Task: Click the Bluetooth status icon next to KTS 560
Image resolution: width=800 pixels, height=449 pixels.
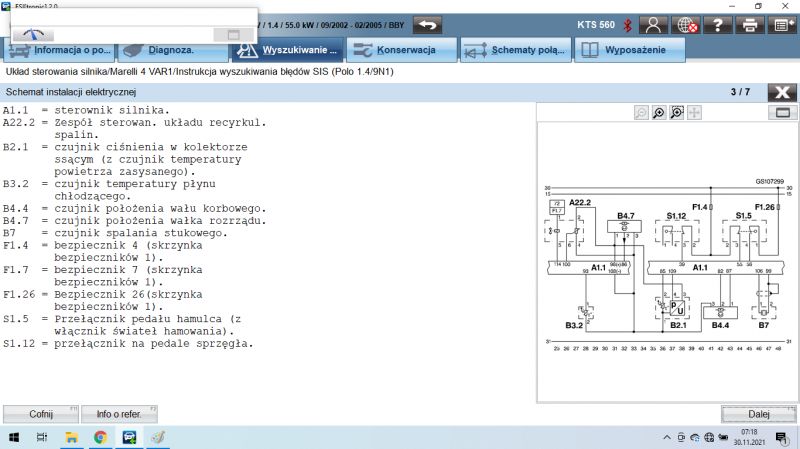Action: [628, 25]
